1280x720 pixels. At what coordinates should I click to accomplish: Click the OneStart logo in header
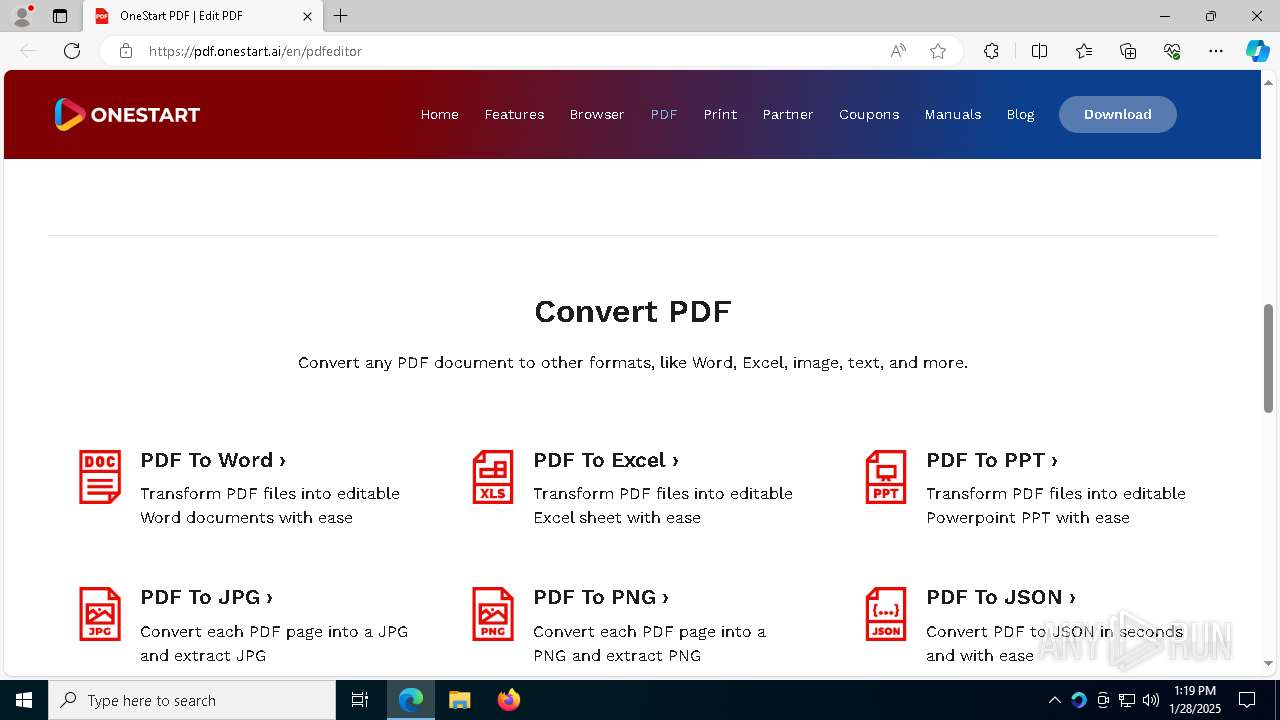(x=127, y=114)
